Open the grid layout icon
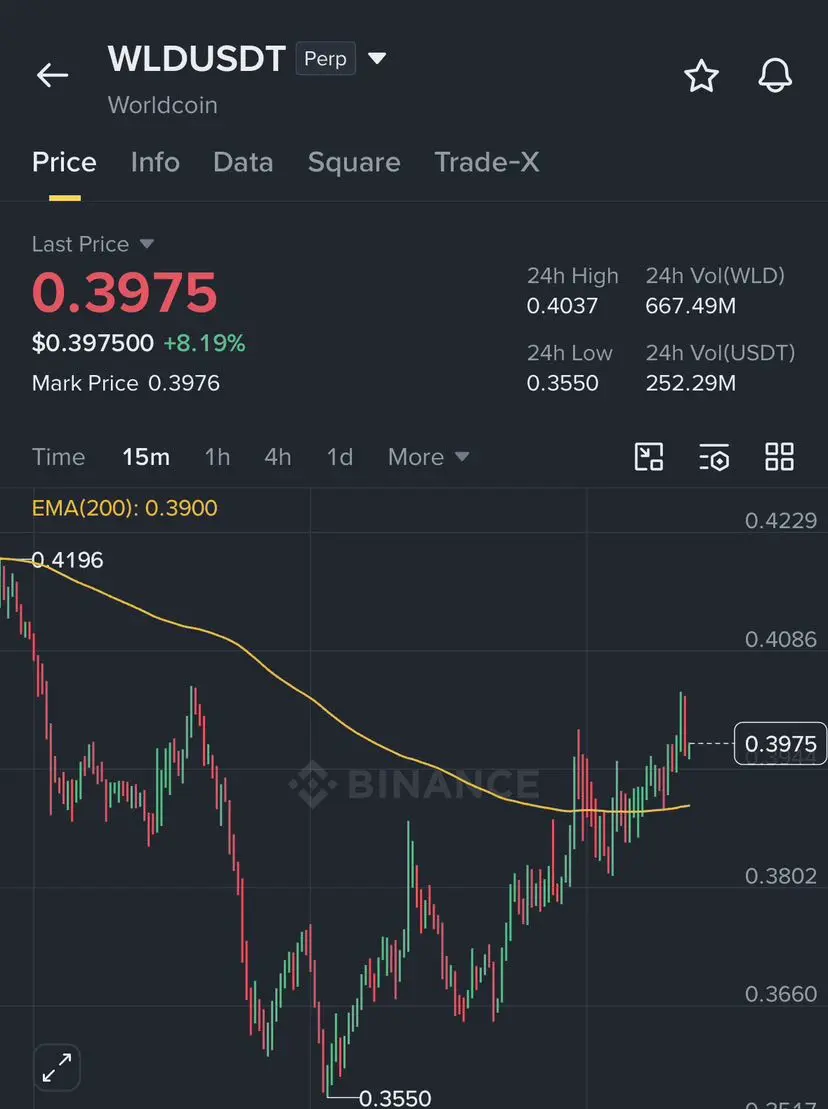Screen dimensions: 828x1109 (x=779, y=457)
